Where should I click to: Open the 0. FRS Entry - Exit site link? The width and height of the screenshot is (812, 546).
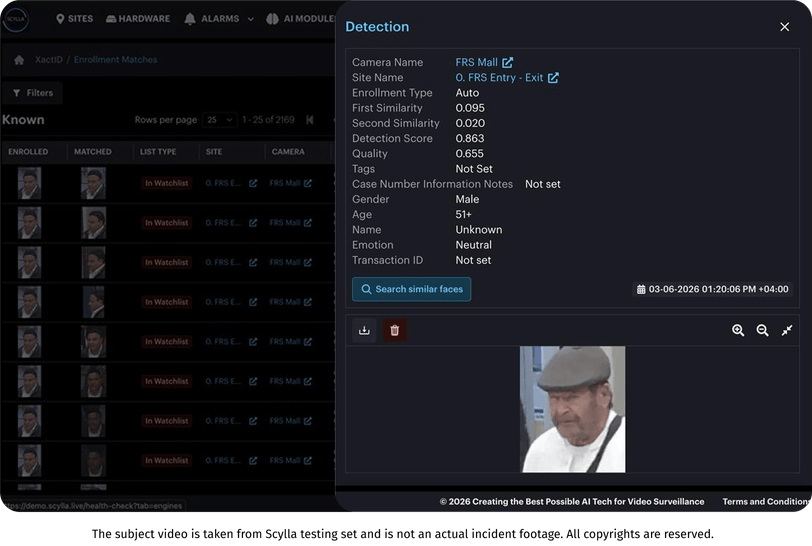(499, 78)
